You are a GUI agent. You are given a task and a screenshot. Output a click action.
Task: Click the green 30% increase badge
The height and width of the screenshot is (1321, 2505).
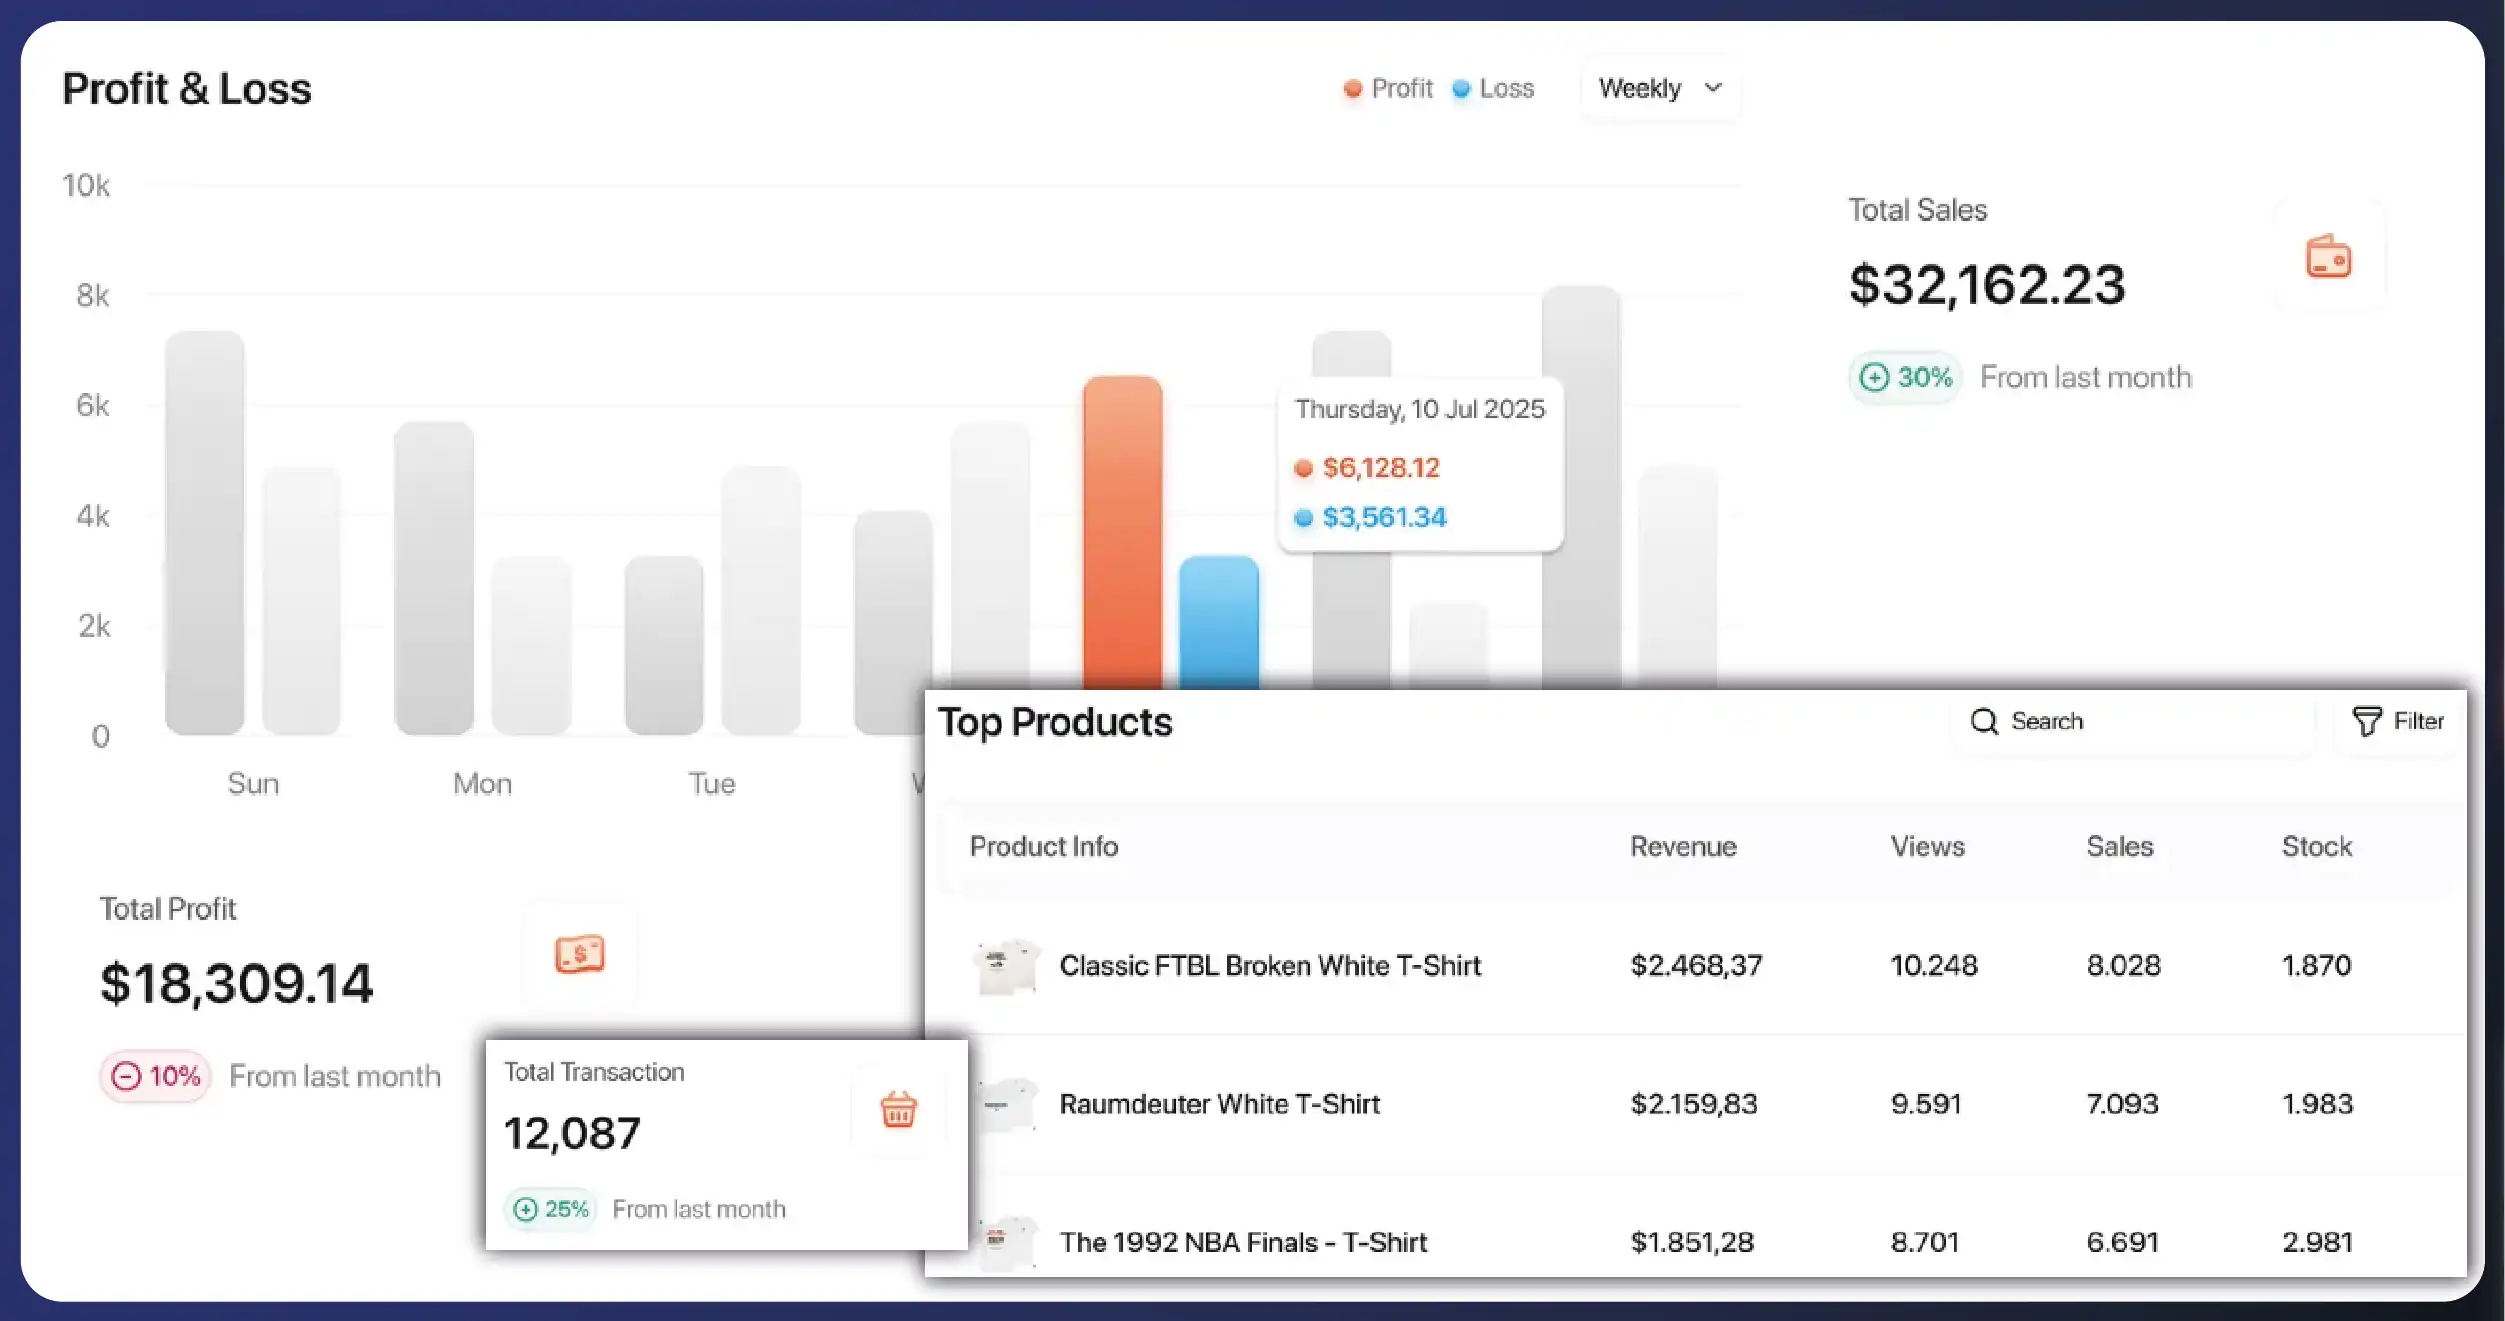pos(1905,378)
